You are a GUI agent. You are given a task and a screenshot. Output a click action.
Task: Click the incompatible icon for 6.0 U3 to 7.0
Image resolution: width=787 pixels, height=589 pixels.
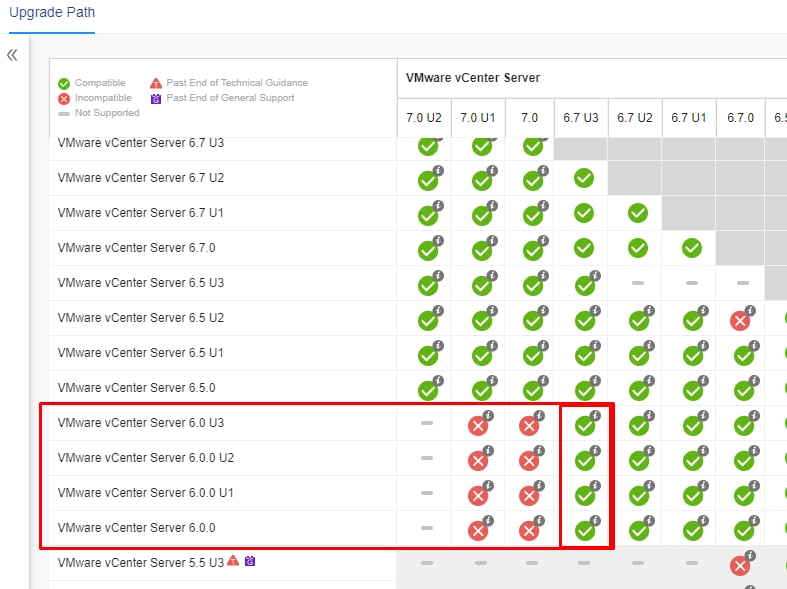coord(529,426)
